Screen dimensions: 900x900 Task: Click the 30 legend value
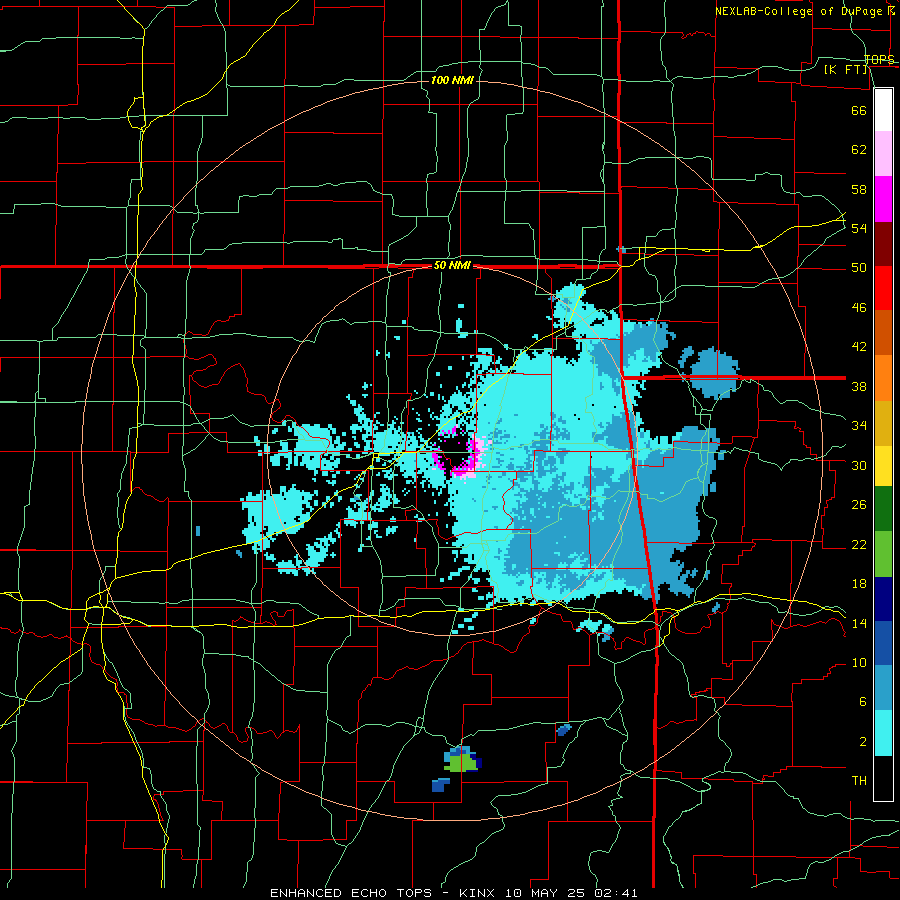pyautogui.click(x=859, y=465)
